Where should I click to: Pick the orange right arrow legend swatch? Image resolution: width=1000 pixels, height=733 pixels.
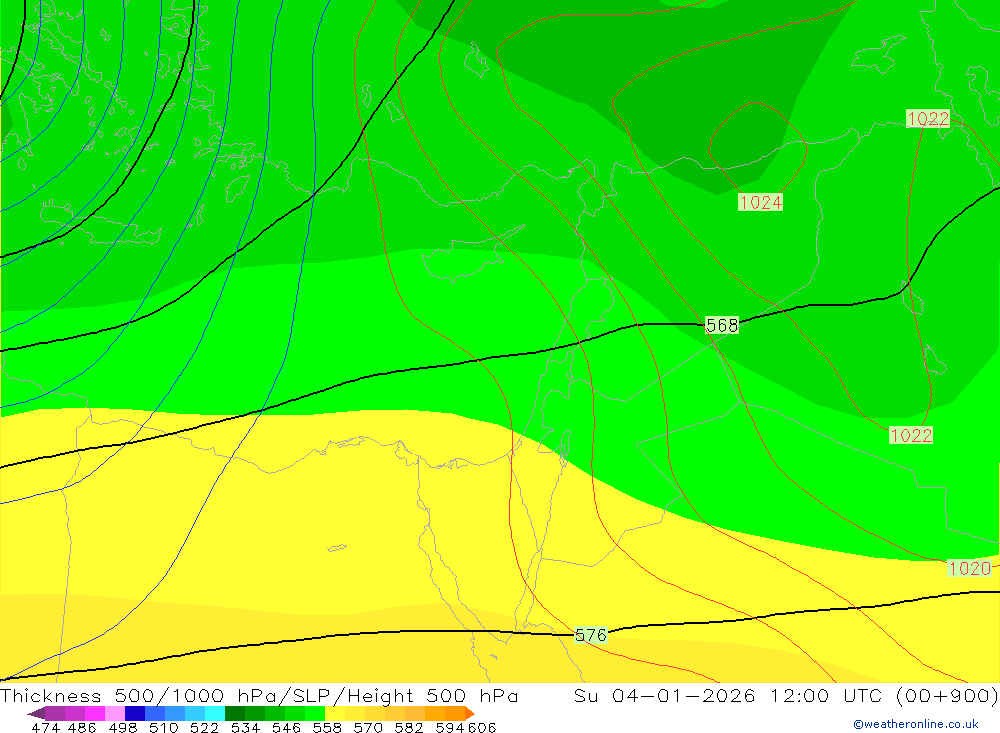[469, 713]
